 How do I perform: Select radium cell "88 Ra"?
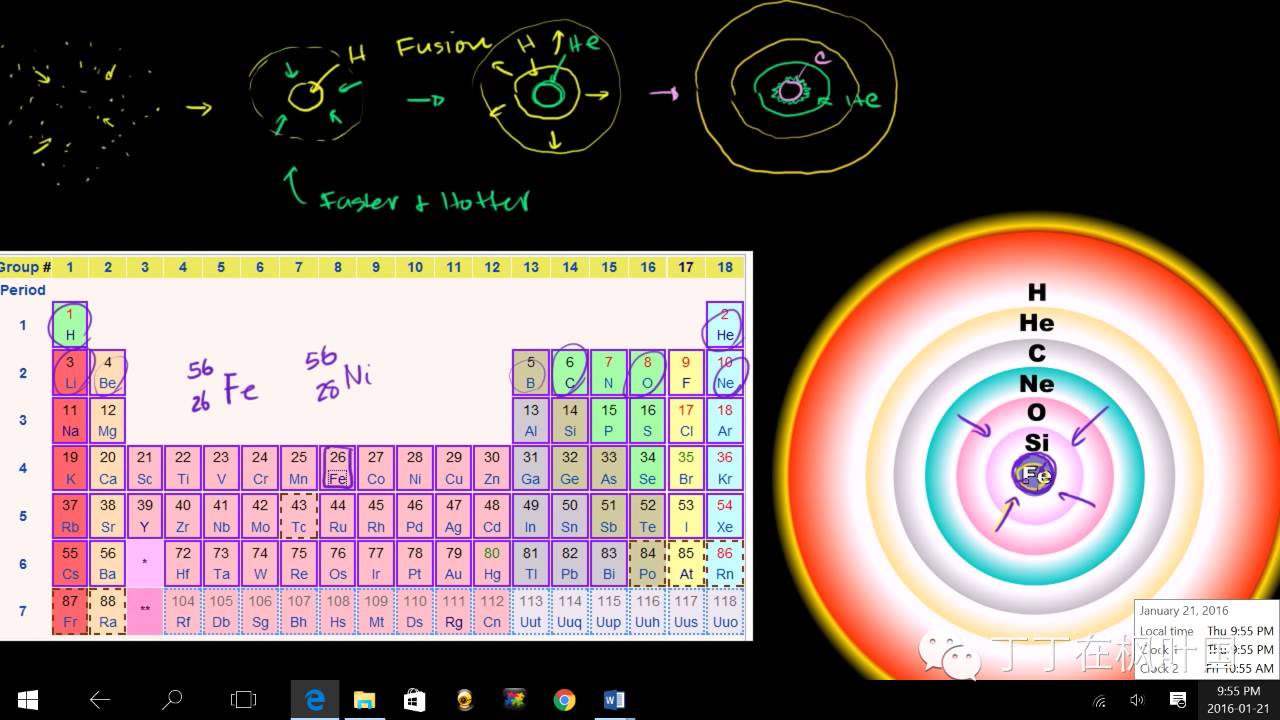pyautogui.click(x=107, y=612)
